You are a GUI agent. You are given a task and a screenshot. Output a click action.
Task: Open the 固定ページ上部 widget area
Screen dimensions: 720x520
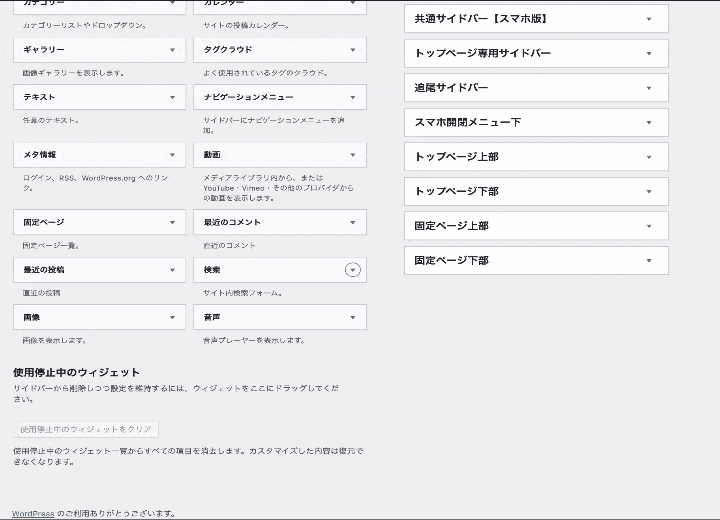[536, 226]
